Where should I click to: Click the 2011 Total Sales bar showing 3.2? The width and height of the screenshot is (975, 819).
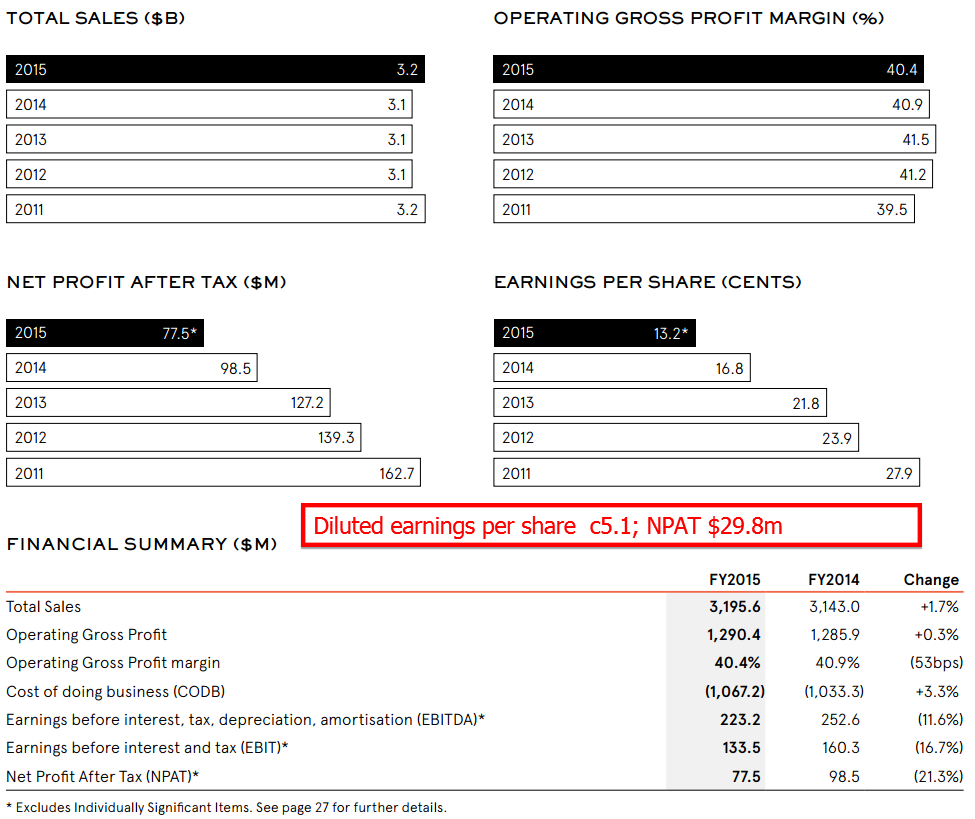[216, 210]
